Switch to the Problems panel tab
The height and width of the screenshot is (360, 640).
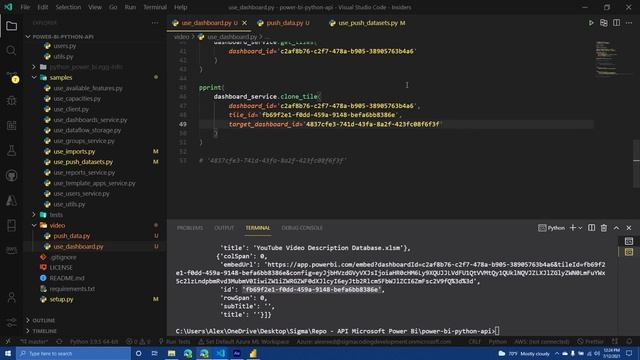click(190, 228)
